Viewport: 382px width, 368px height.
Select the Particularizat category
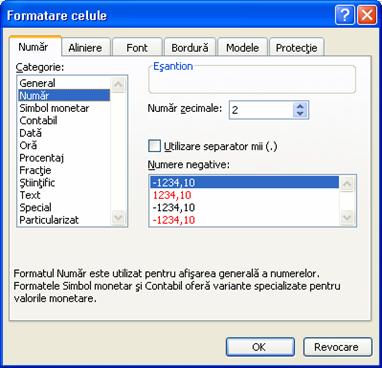click(49, 220)
